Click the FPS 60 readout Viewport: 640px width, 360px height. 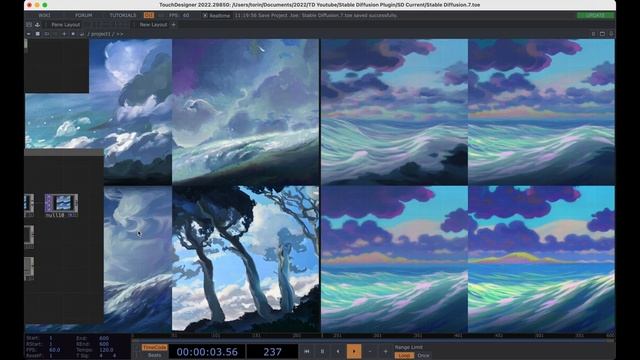(x=179, y=16)
